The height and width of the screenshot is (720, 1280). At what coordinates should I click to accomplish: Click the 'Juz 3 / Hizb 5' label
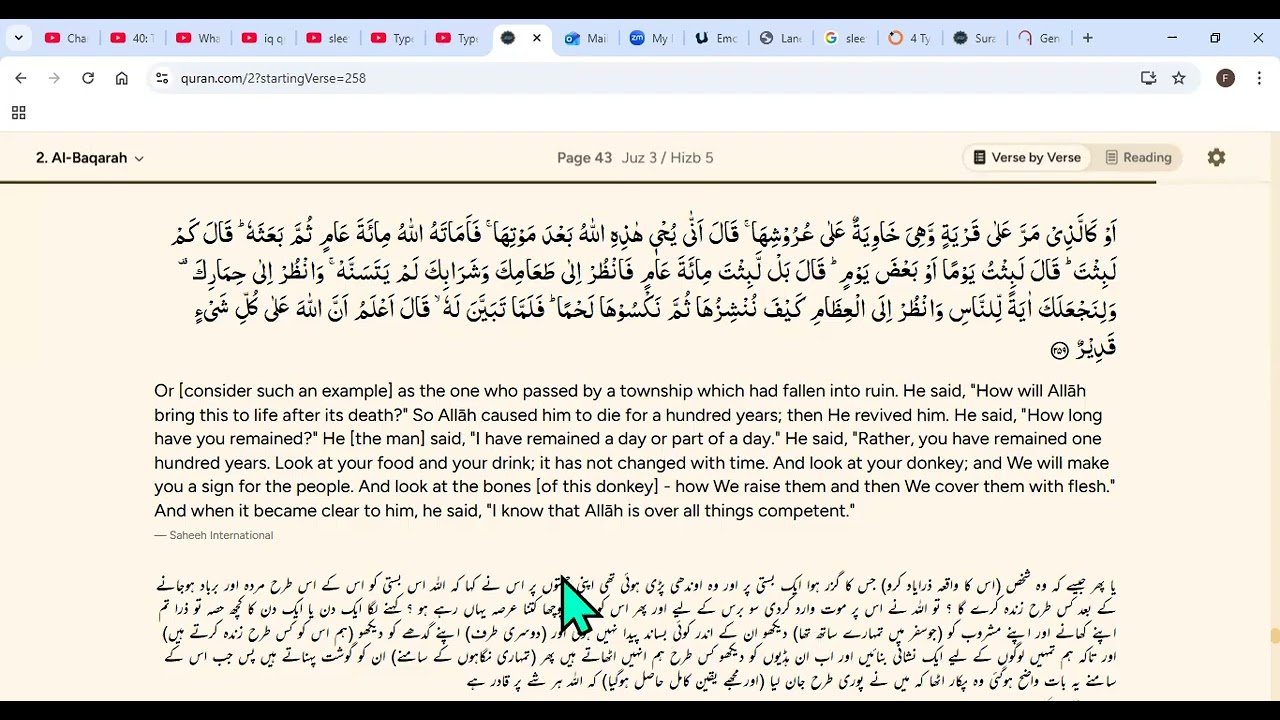pos(667,158)
